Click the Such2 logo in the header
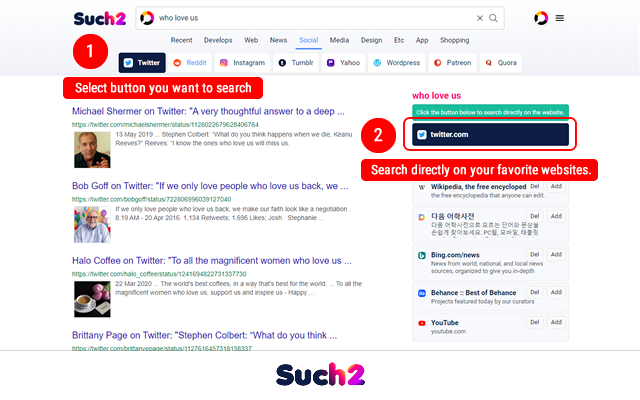This screenshot has width=640, height=400. pos(100,18)
